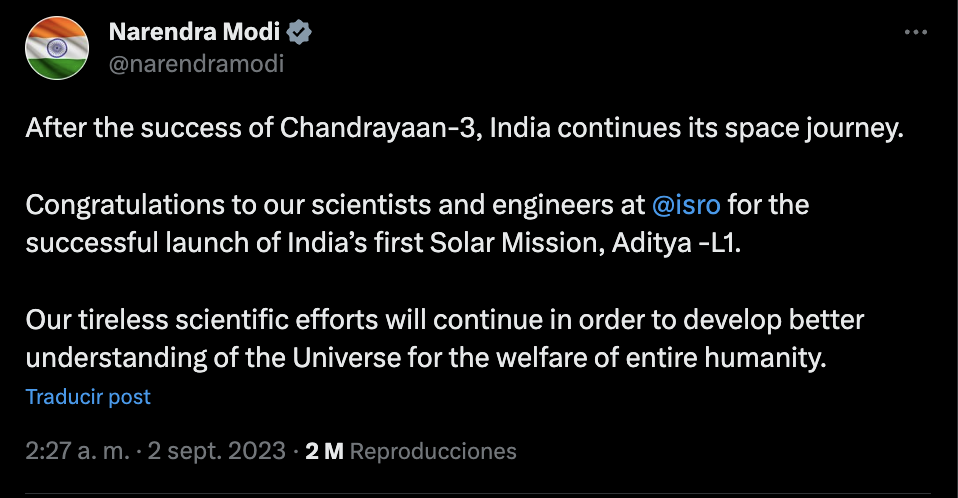Open the @narendramodi handle
Screen dimensions: 958x498
196,64
